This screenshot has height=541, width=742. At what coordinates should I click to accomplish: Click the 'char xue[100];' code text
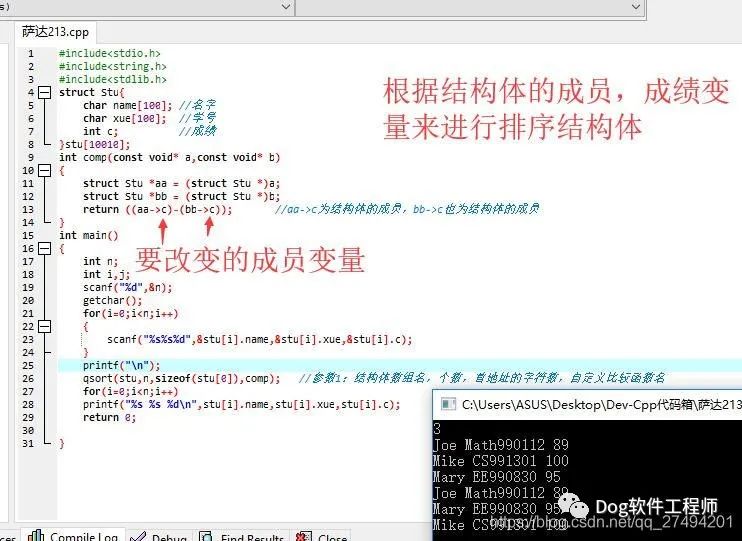tap(125, 118)
